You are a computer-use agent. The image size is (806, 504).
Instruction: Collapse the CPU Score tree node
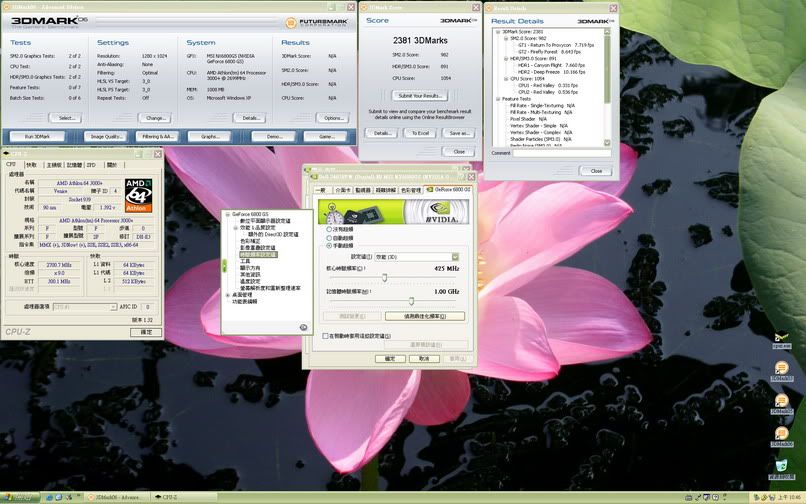[x=506, y=79]
